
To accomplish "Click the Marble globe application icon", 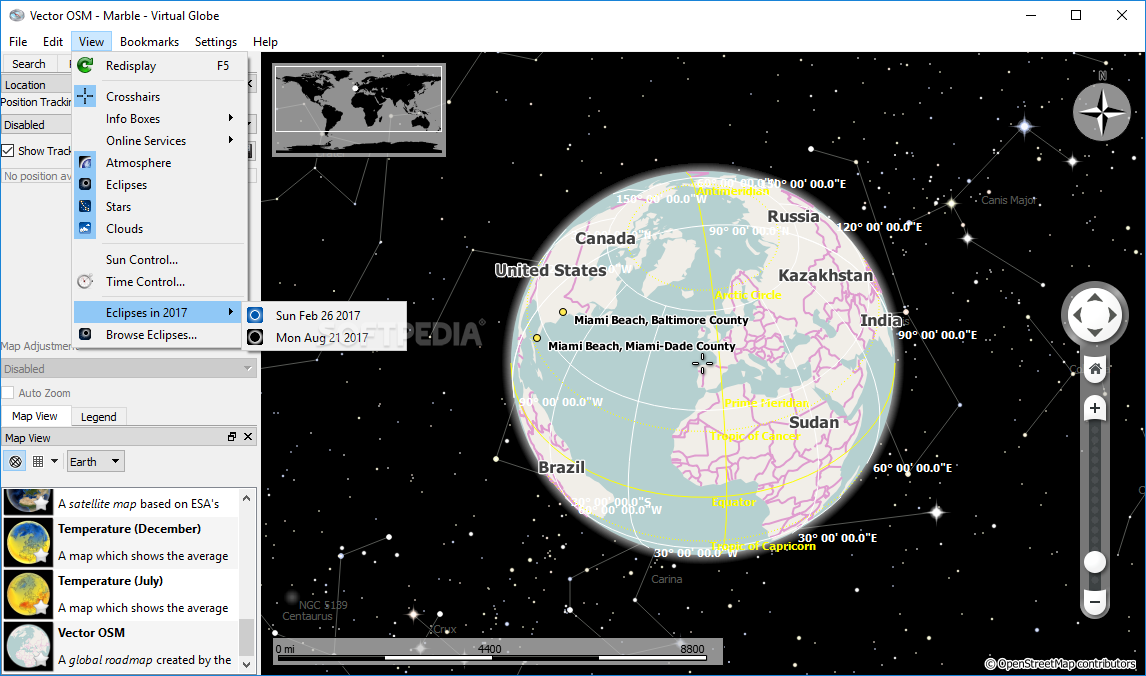I will click(16, 15).
